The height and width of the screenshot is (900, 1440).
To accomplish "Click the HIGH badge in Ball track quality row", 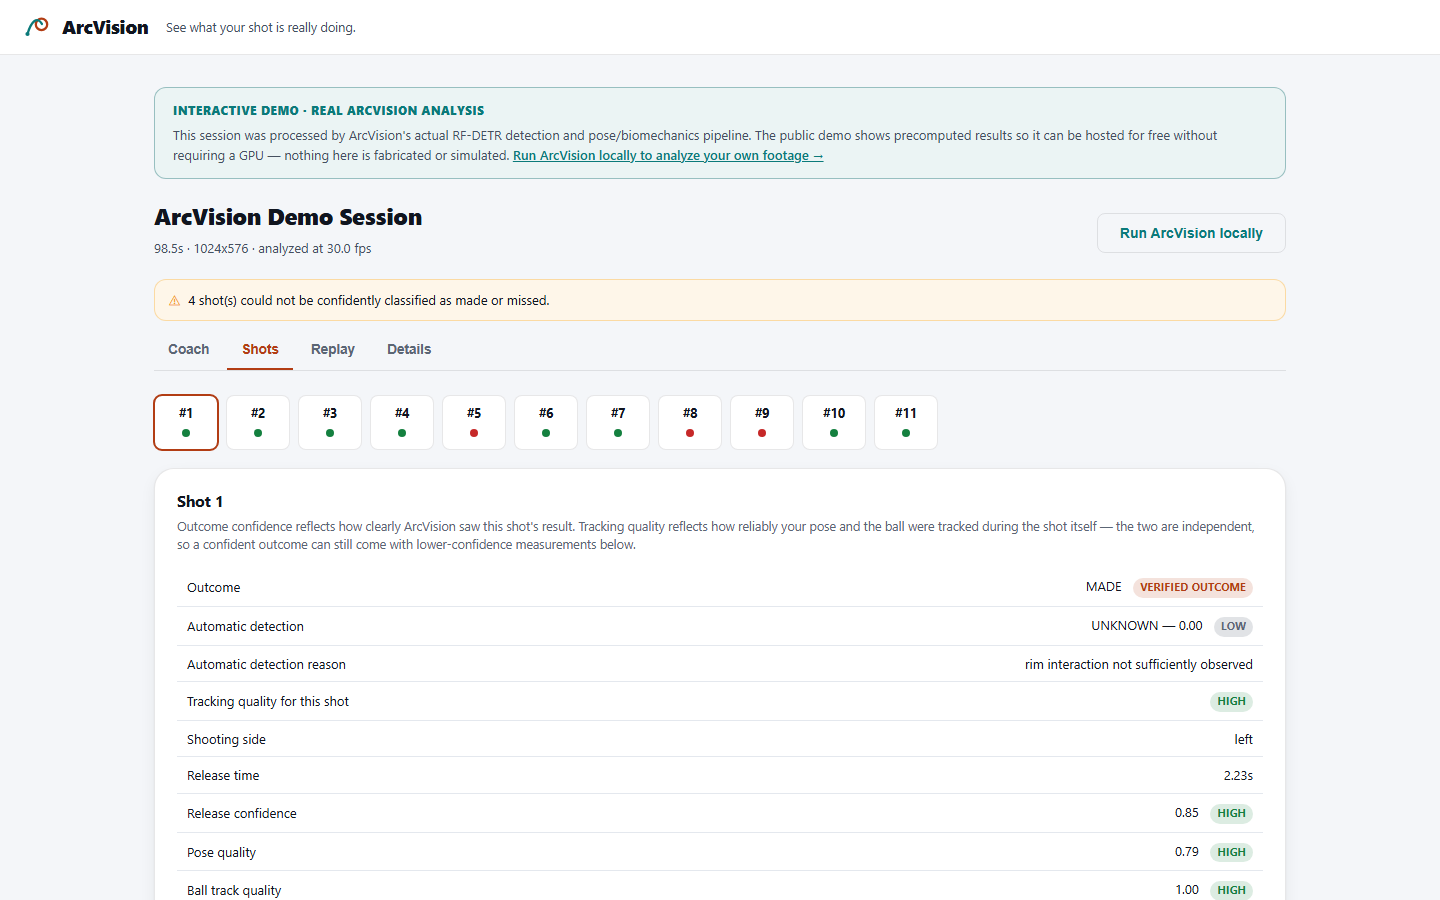I will point(1231,890).
